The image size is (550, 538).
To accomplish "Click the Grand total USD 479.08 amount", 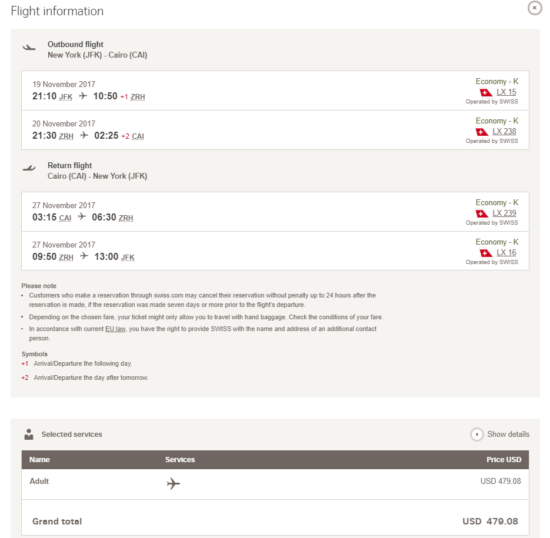I will (x=490, y=521).
